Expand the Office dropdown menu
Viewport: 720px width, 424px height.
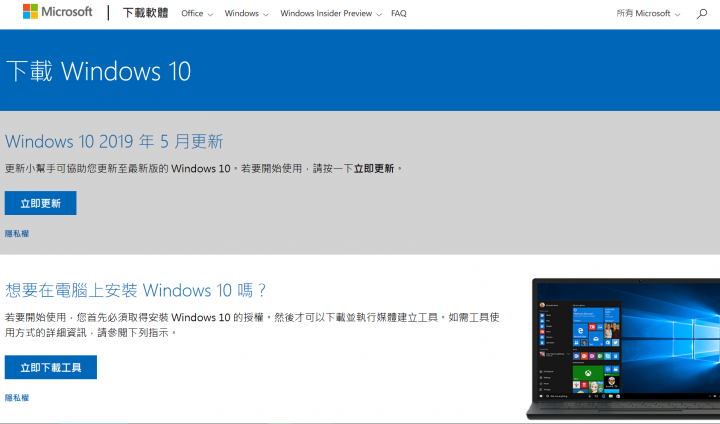[x=197, y=14]
